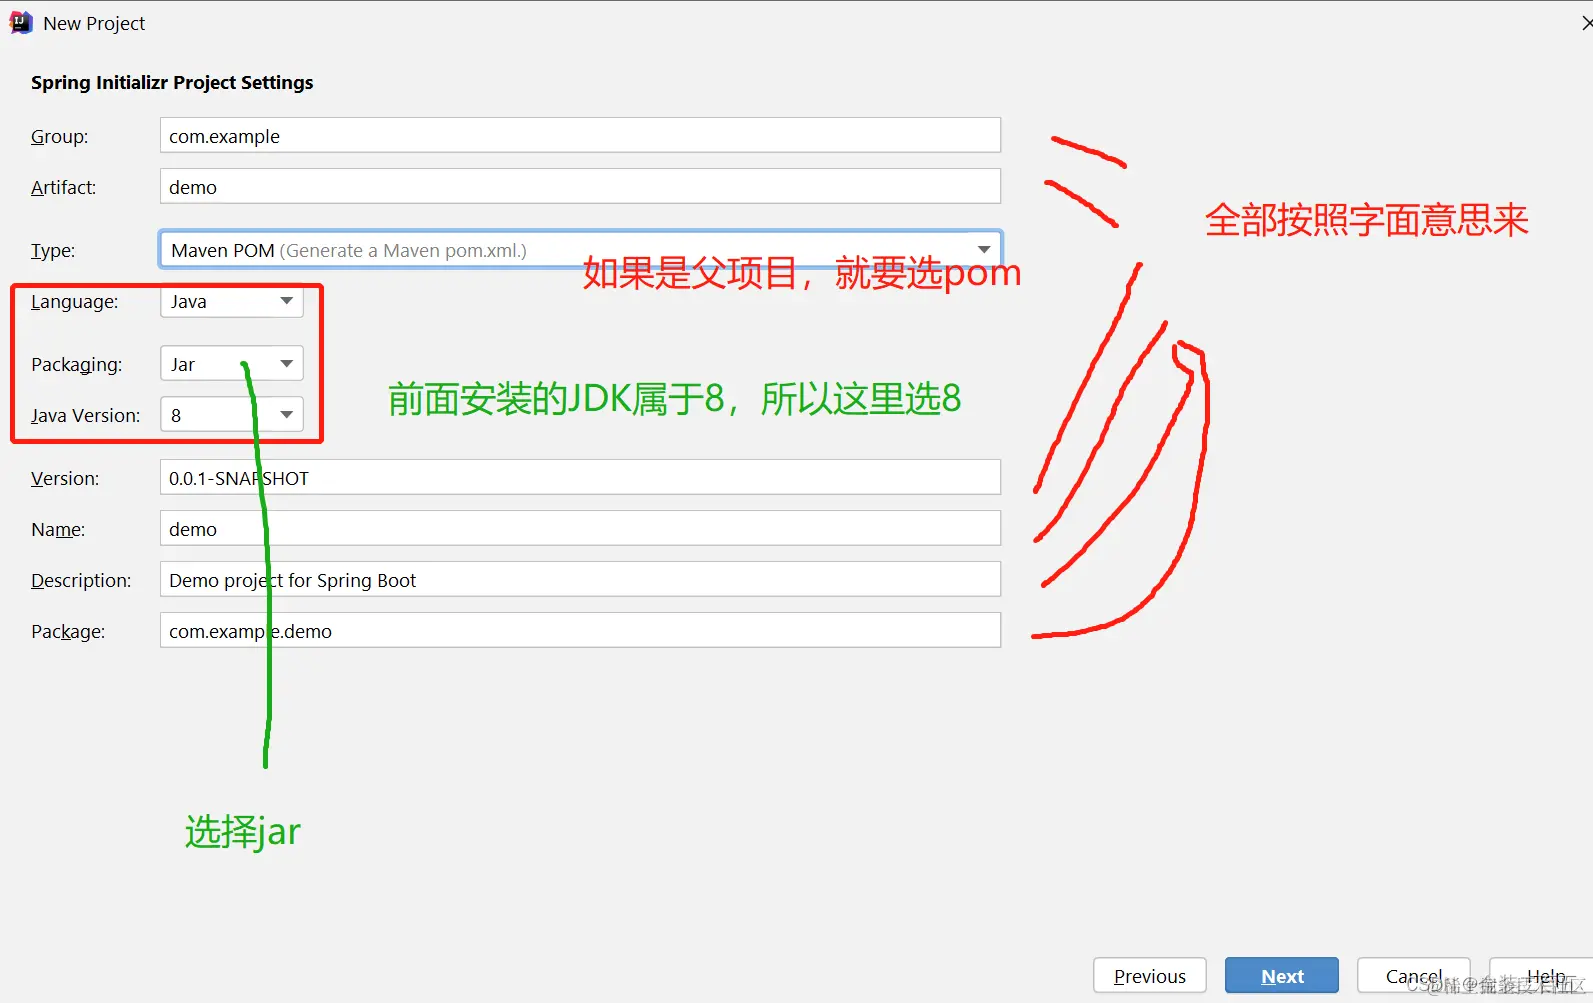Edit the Version field 0.0.1-SNAPSHOT
Viewport: 1593px width, 1003px height.
click(x=580, y=478)
